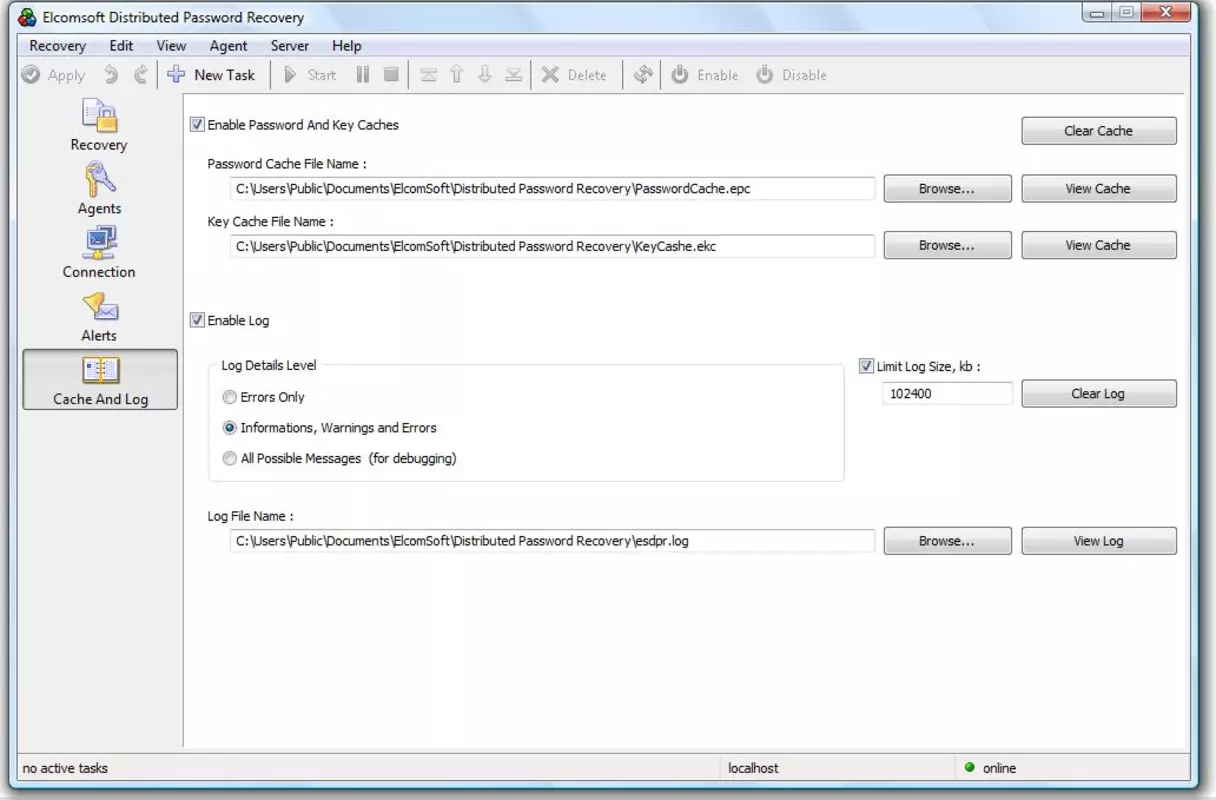
Task: View Cache for Password Cache file
Action: [x=1099, y=189]
